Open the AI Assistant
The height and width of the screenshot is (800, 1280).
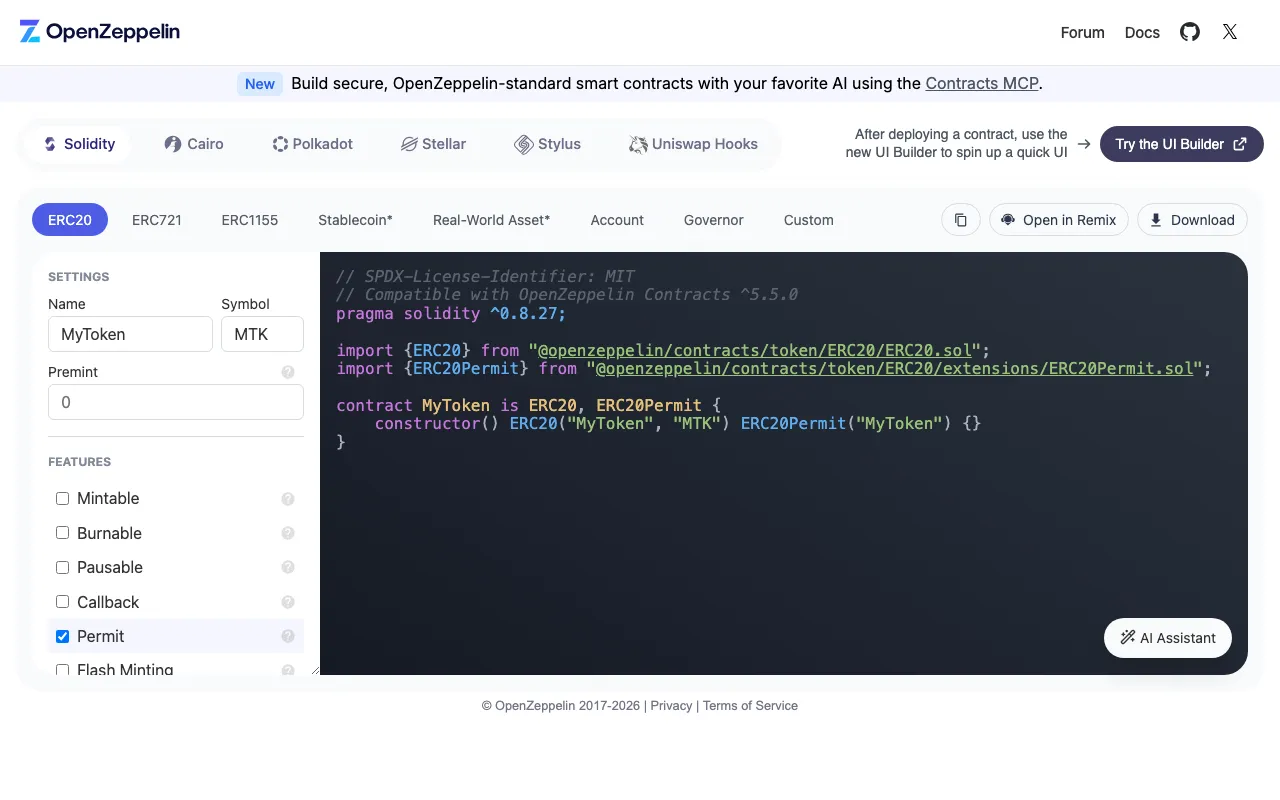[x=1168, y=638]
